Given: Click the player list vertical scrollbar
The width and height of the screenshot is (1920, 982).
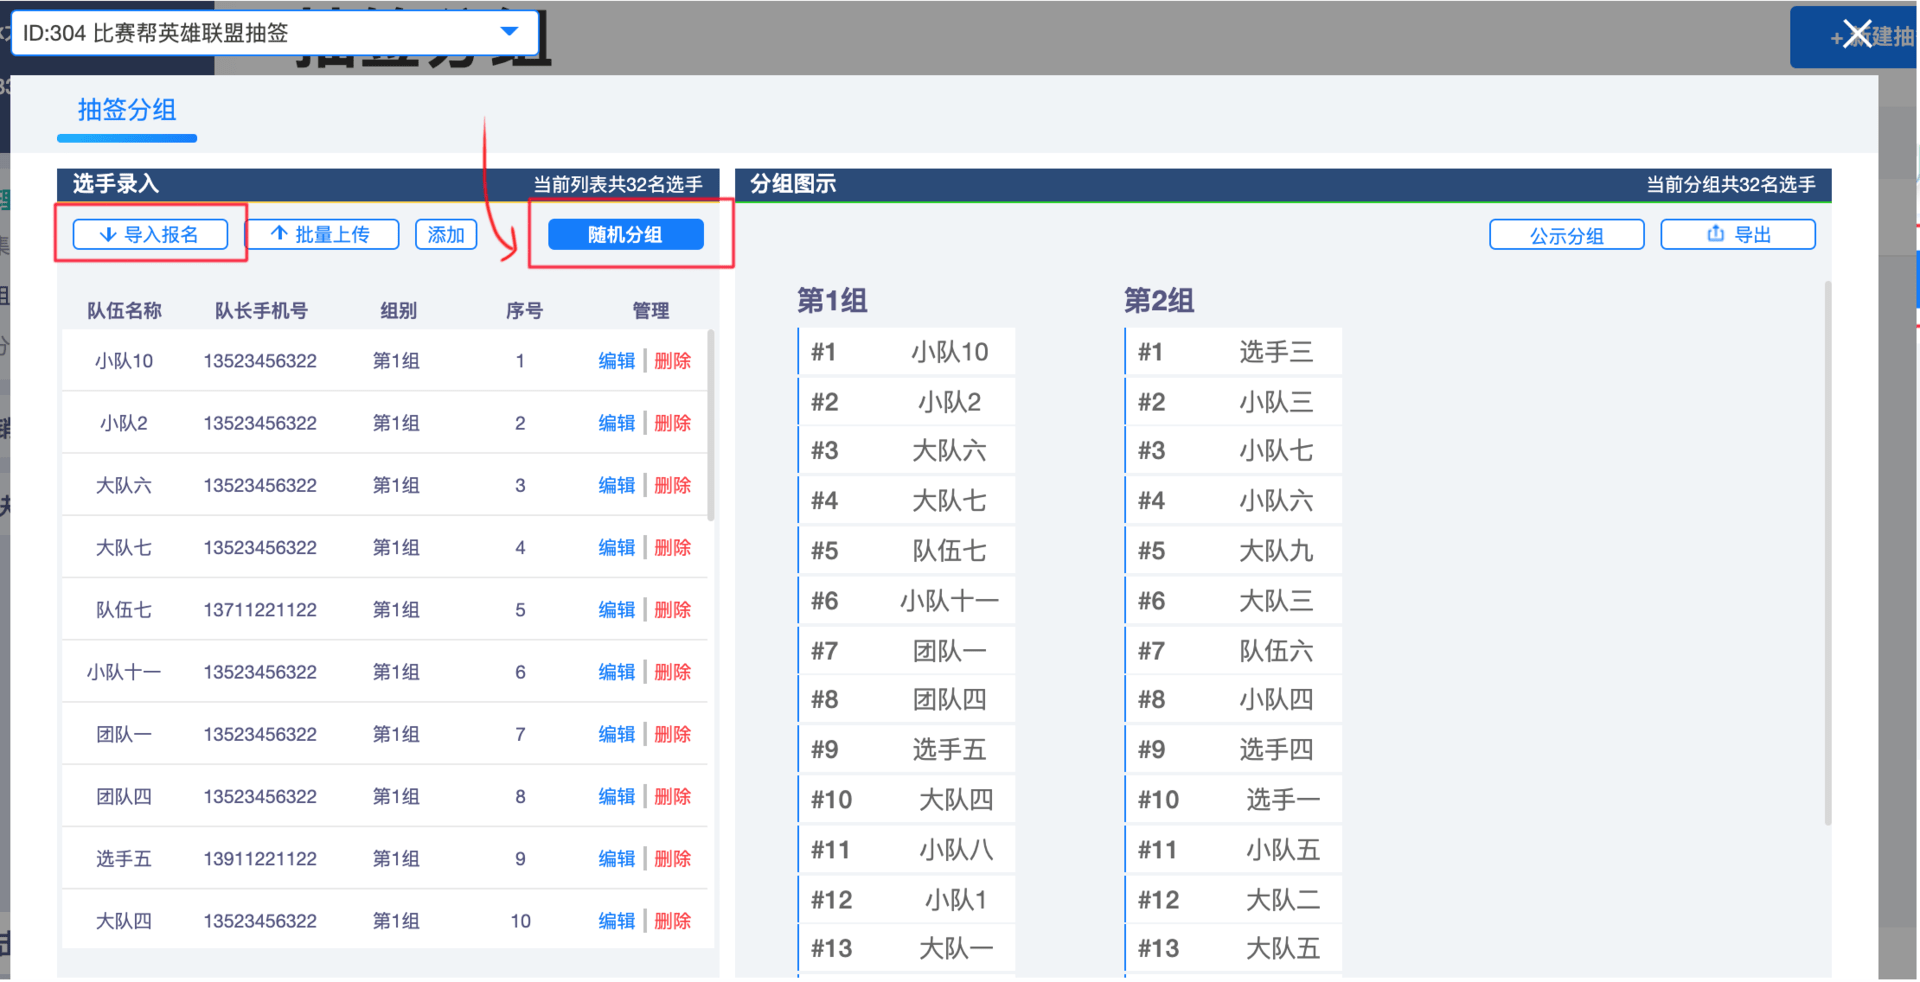Looking at the screenshot, I should (711, 425).
